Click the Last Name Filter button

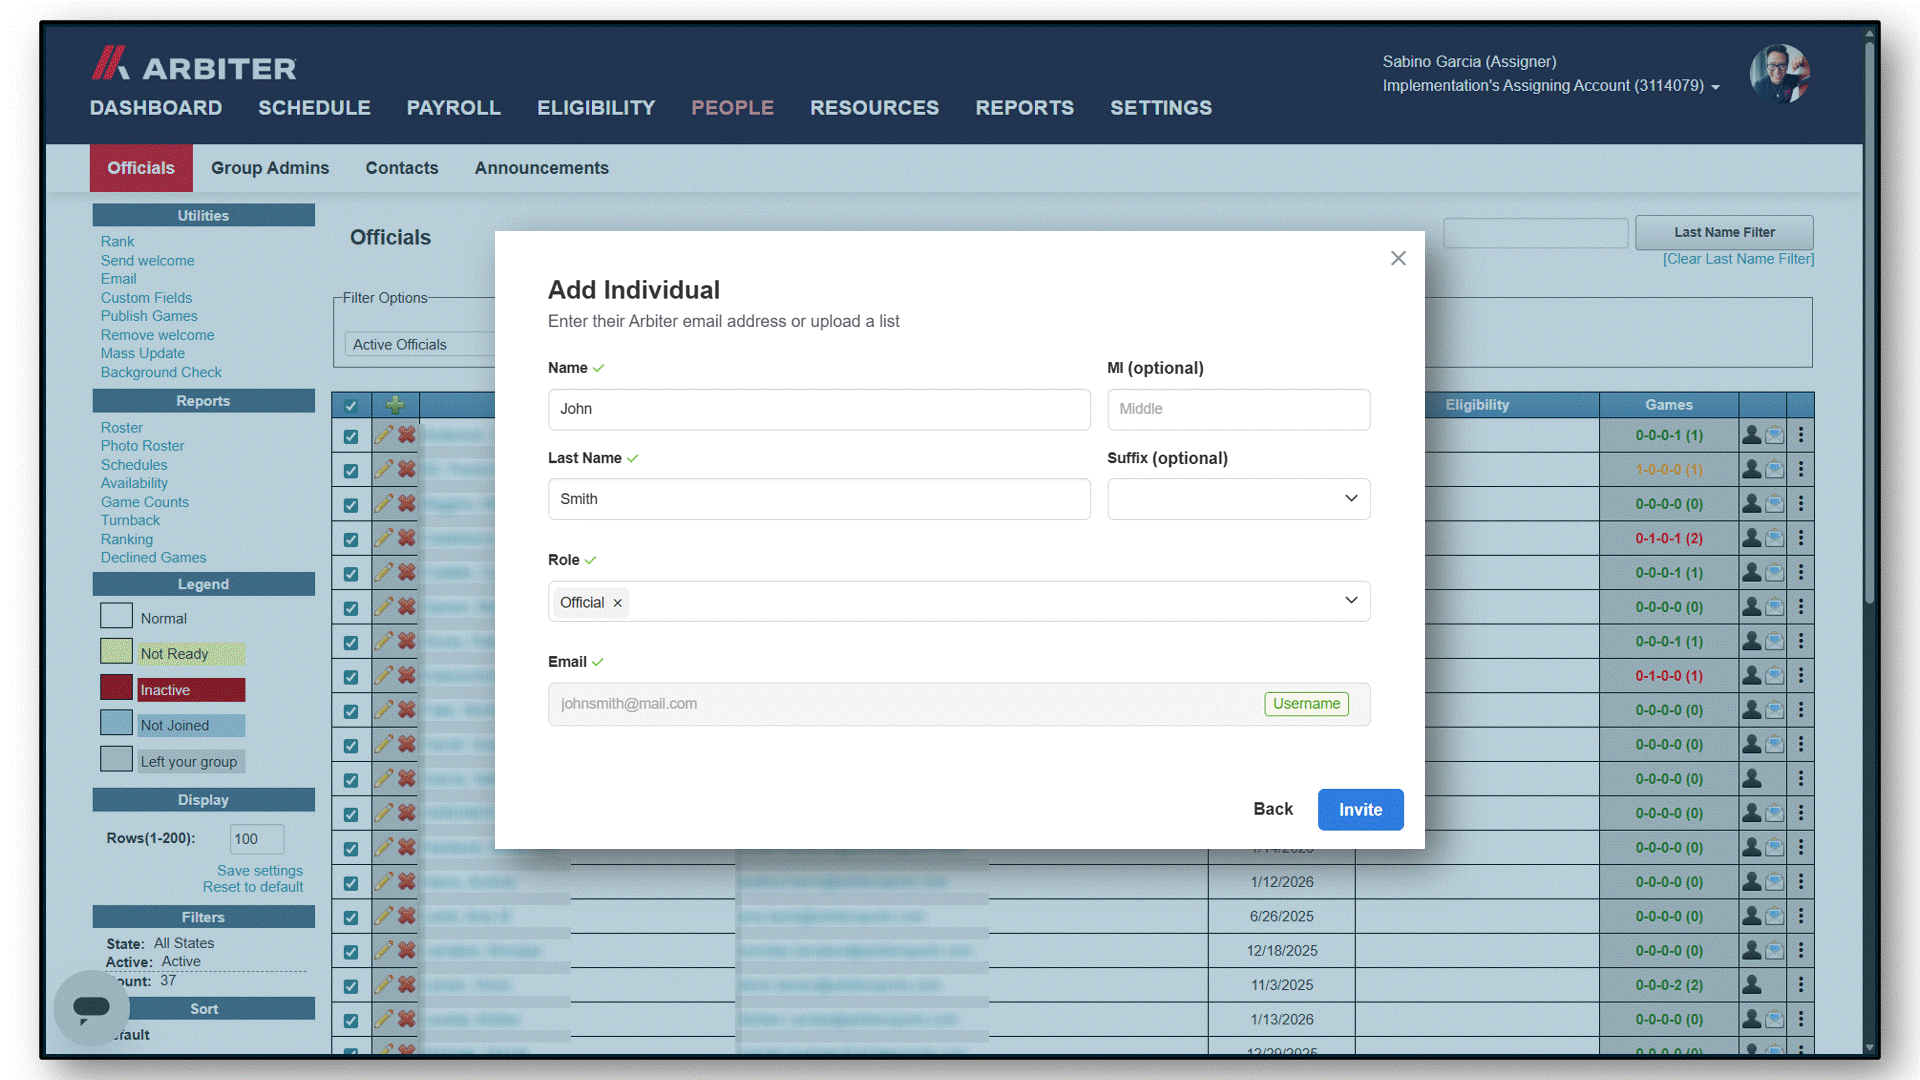tap(1724, 232)
